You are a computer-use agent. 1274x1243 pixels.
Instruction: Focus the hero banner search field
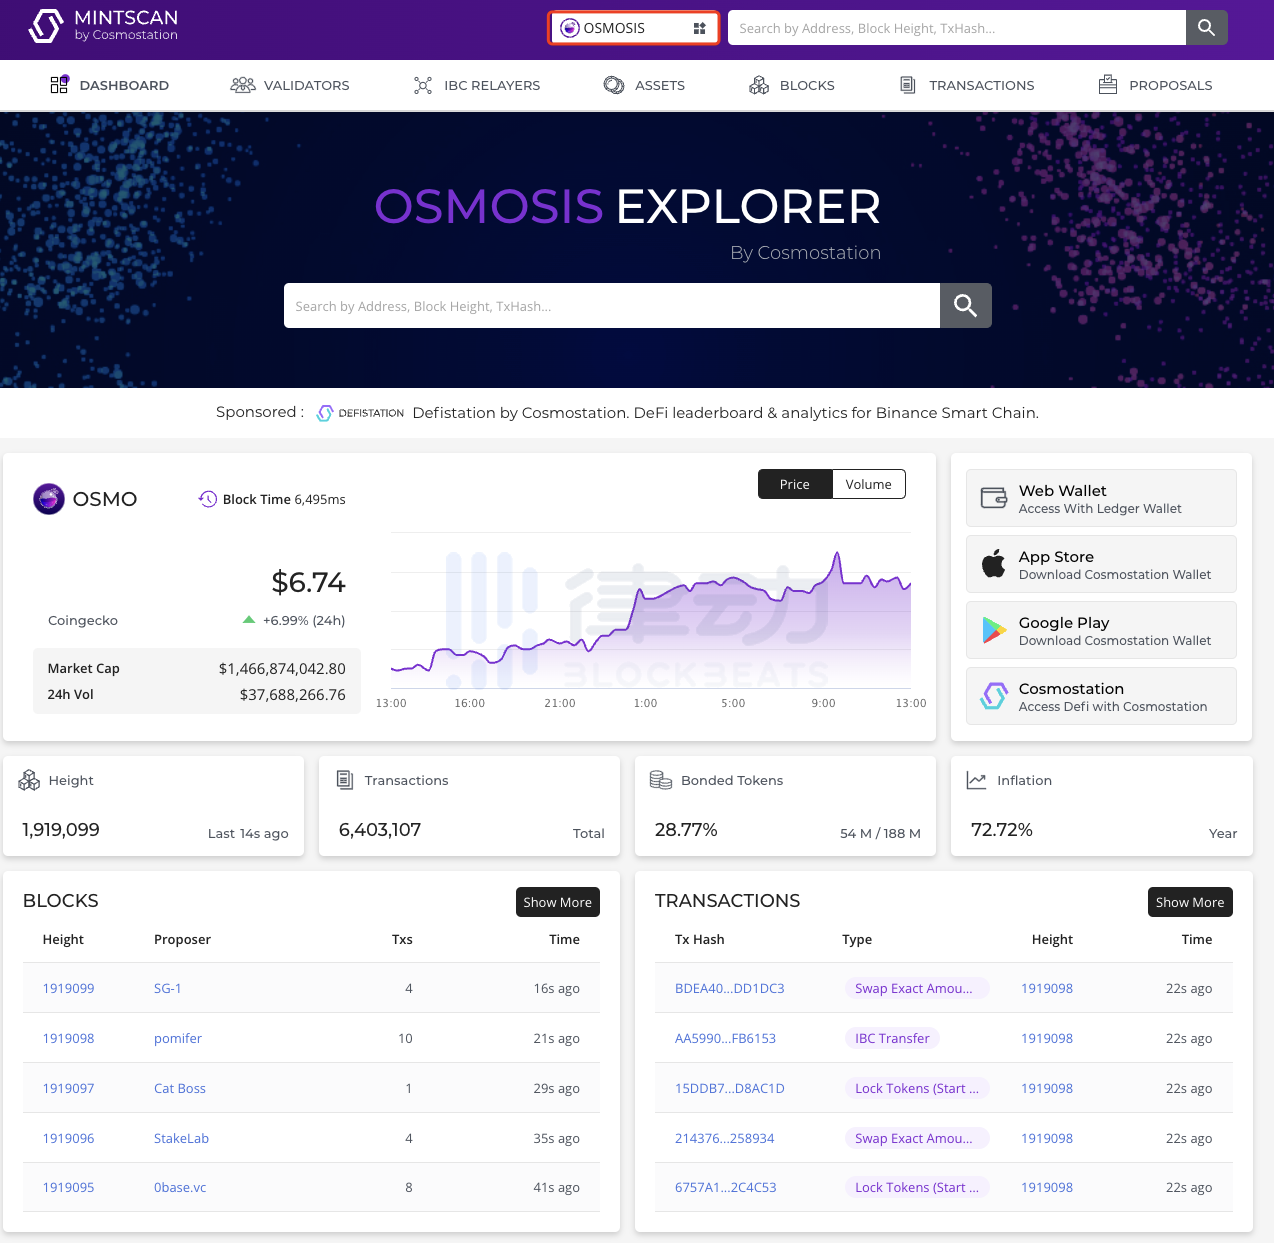click(612, 306)
